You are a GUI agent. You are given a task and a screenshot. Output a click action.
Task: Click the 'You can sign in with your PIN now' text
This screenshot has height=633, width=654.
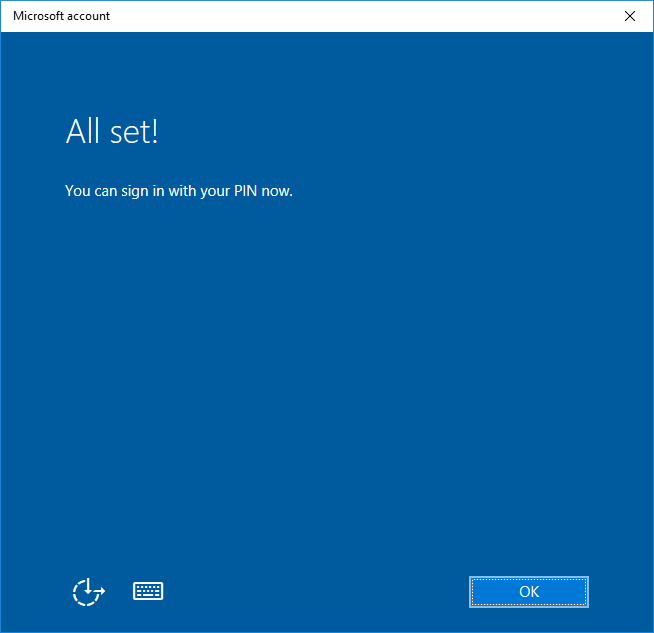click(x=178, y=190)
